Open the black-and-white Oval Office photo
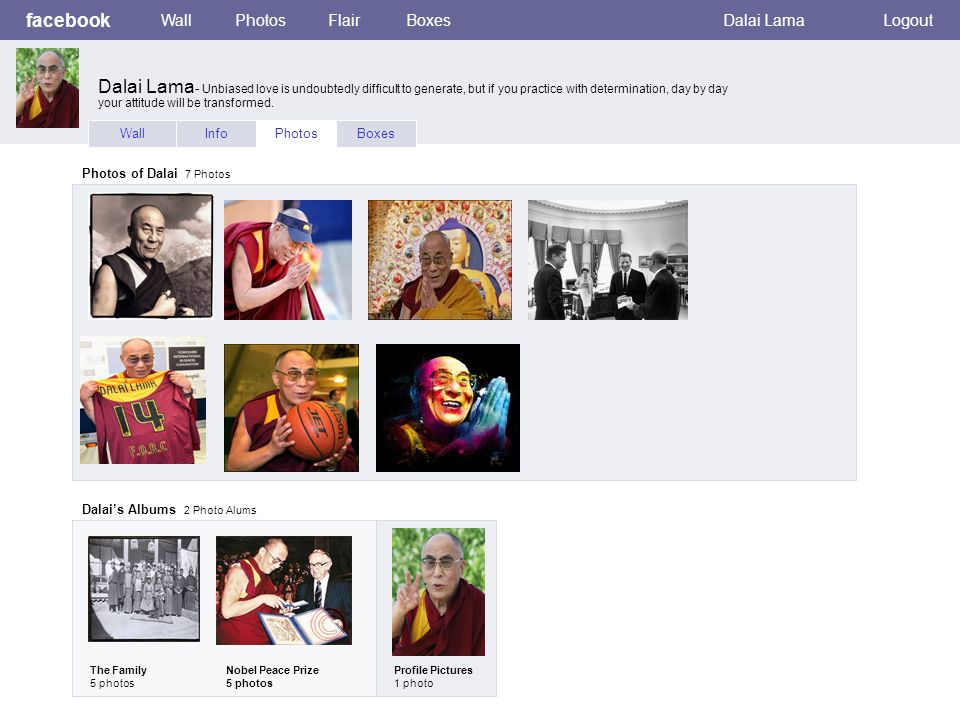The image size is (960, 720). click(x=608, y=260)
